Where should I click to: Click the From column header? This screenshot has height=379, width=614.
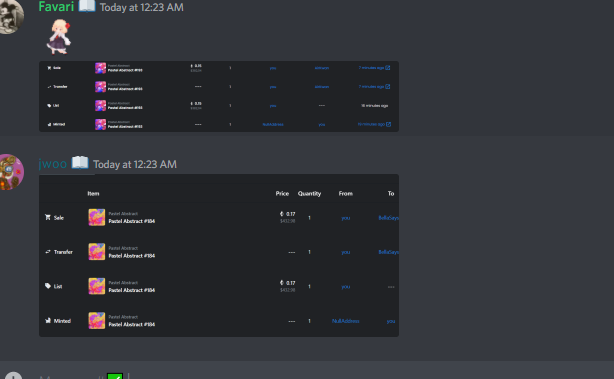point(345,193)
